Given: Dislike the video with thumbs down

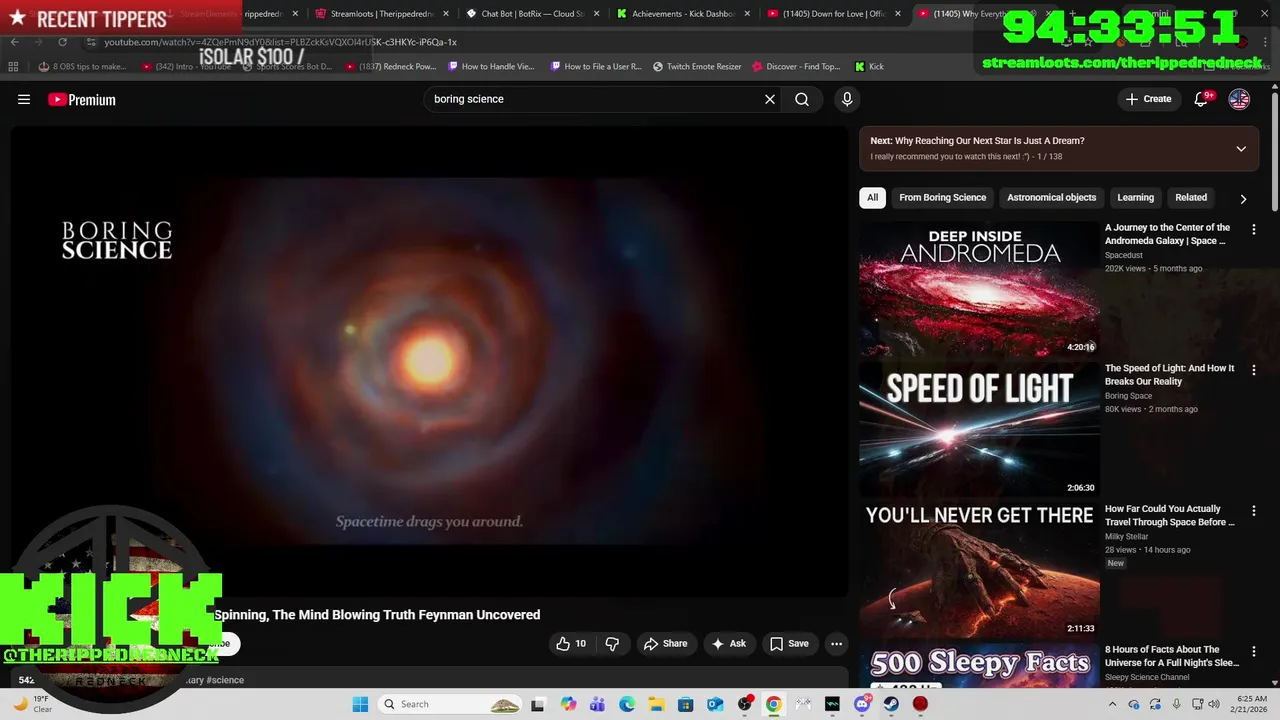Looking at the screenshot, I should point(612,644).
